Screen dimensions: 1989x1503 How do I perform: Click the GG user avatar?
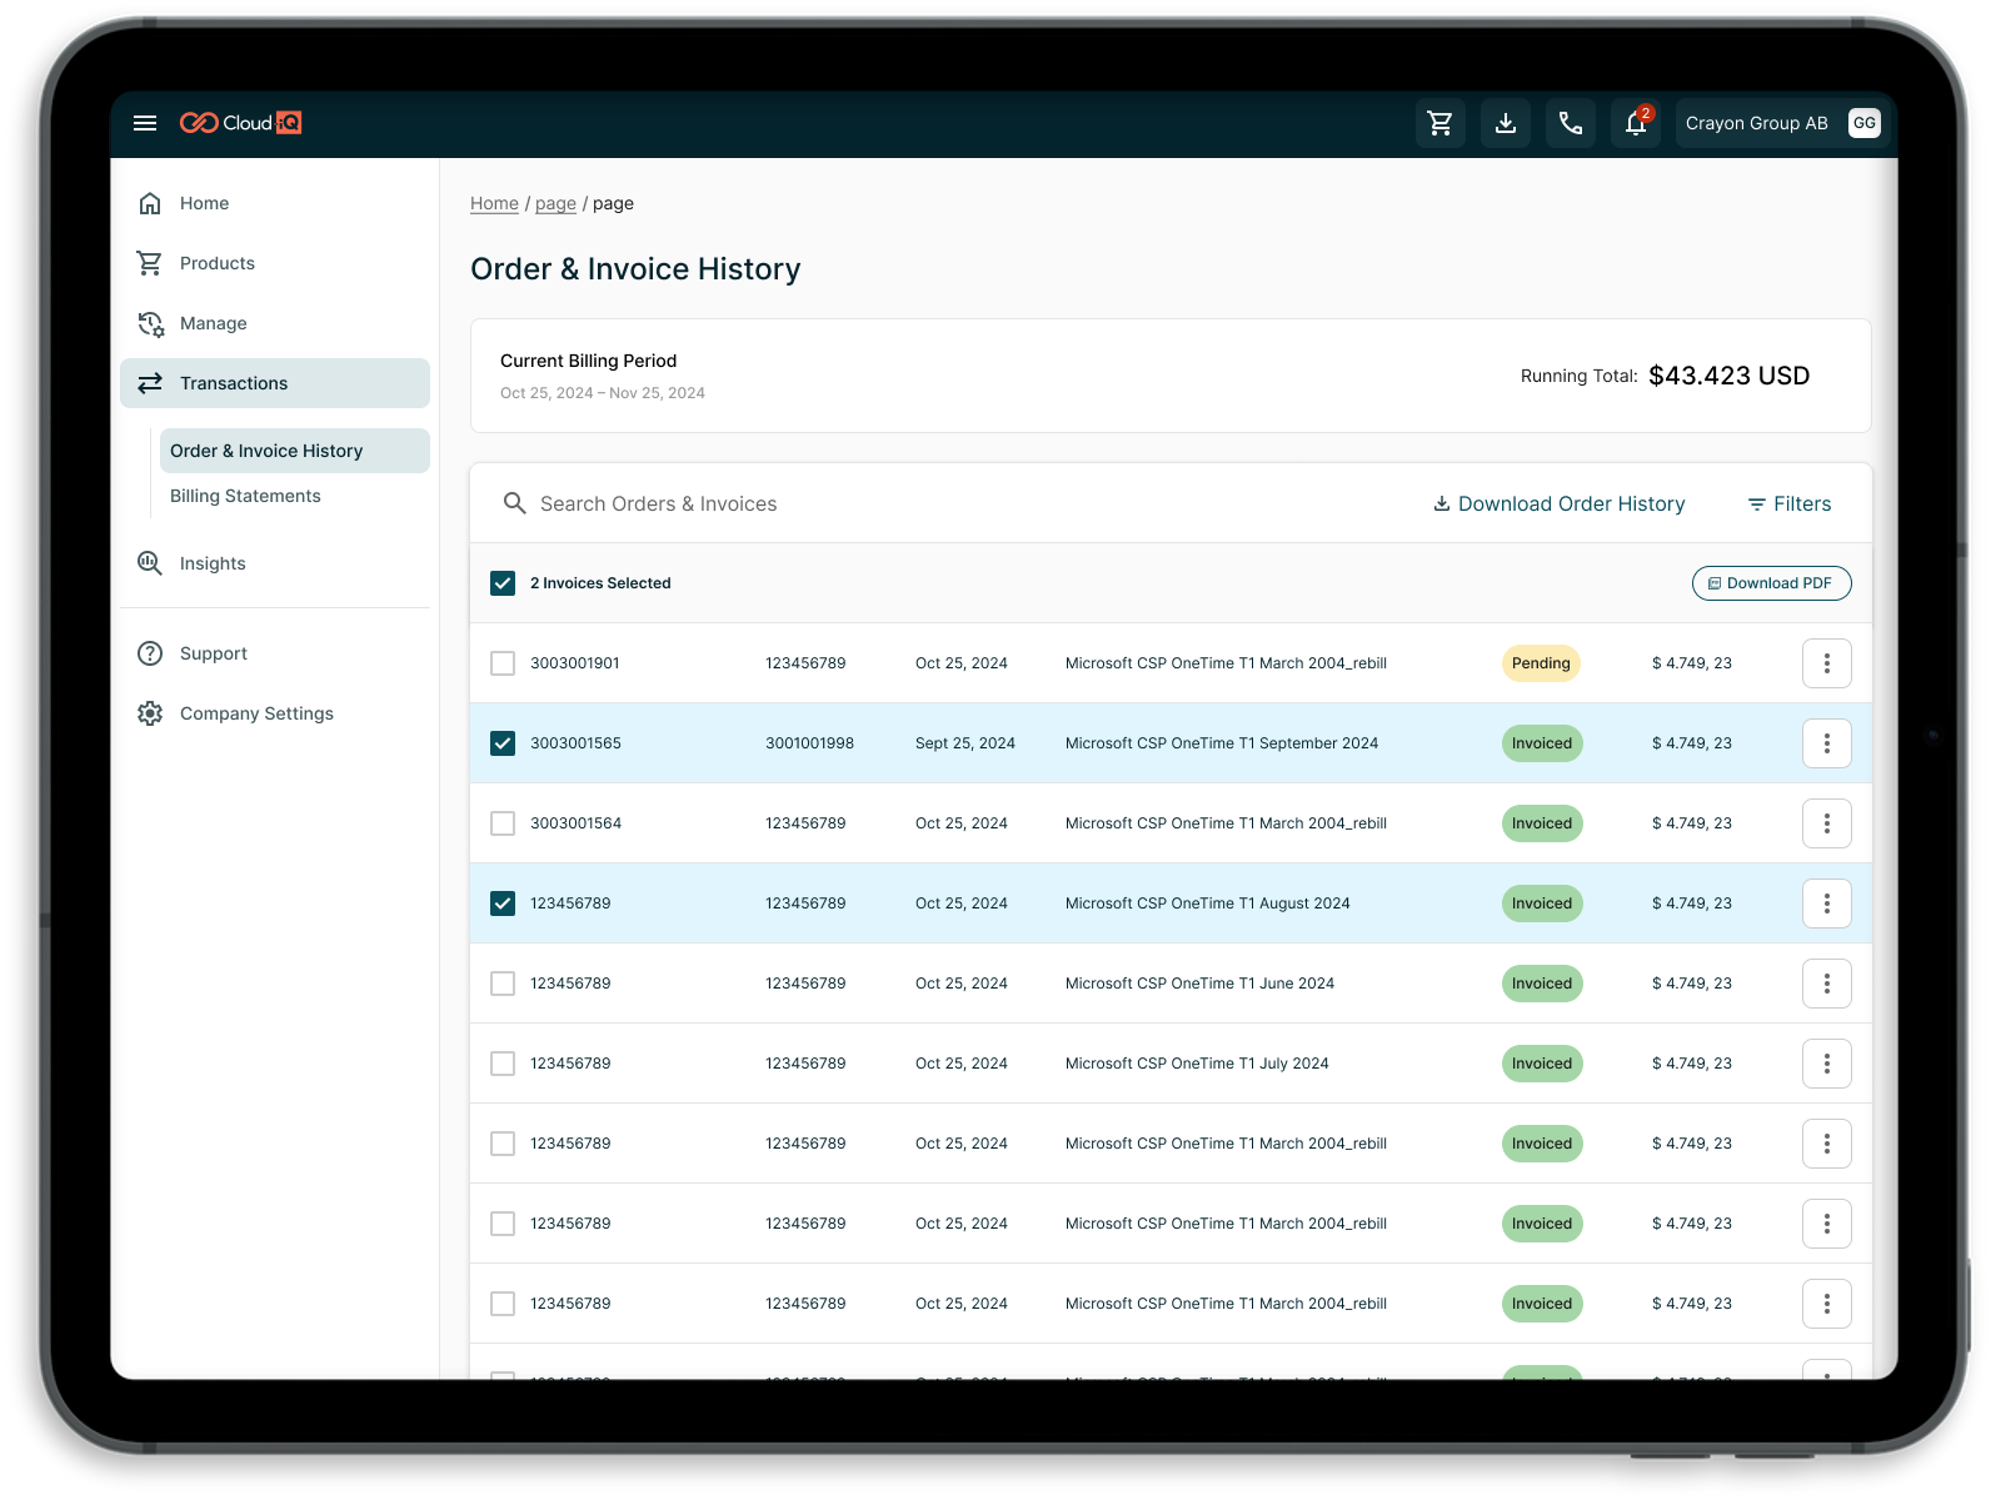(1863, 123)
